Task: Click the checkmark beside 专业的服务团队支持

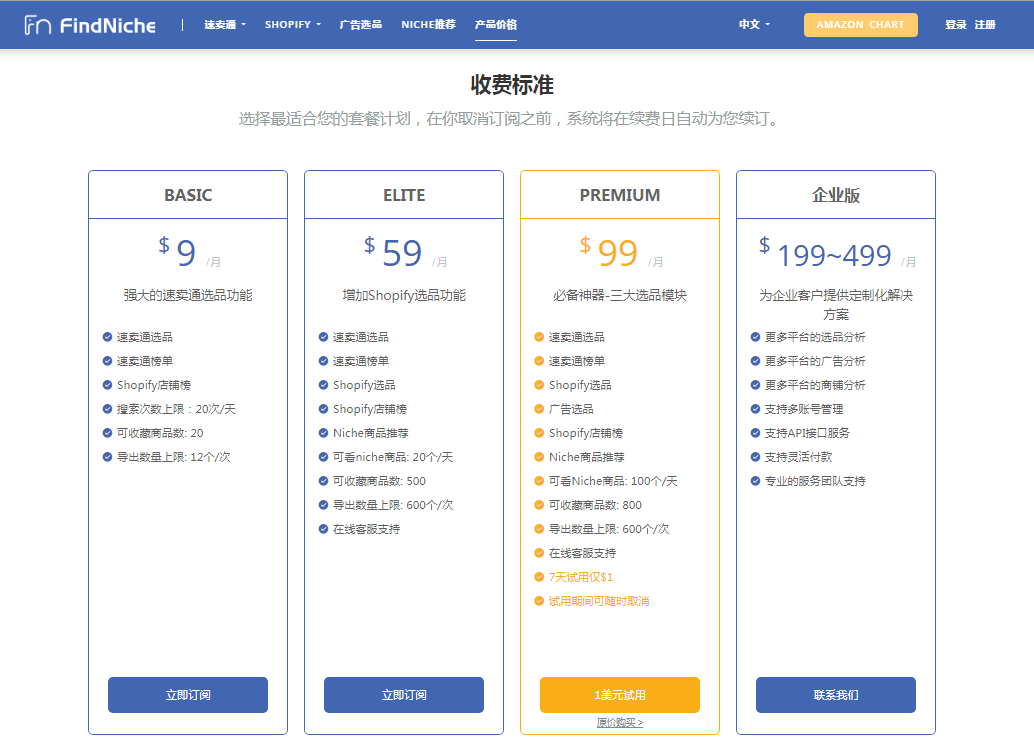Action: tap(754, 480)
